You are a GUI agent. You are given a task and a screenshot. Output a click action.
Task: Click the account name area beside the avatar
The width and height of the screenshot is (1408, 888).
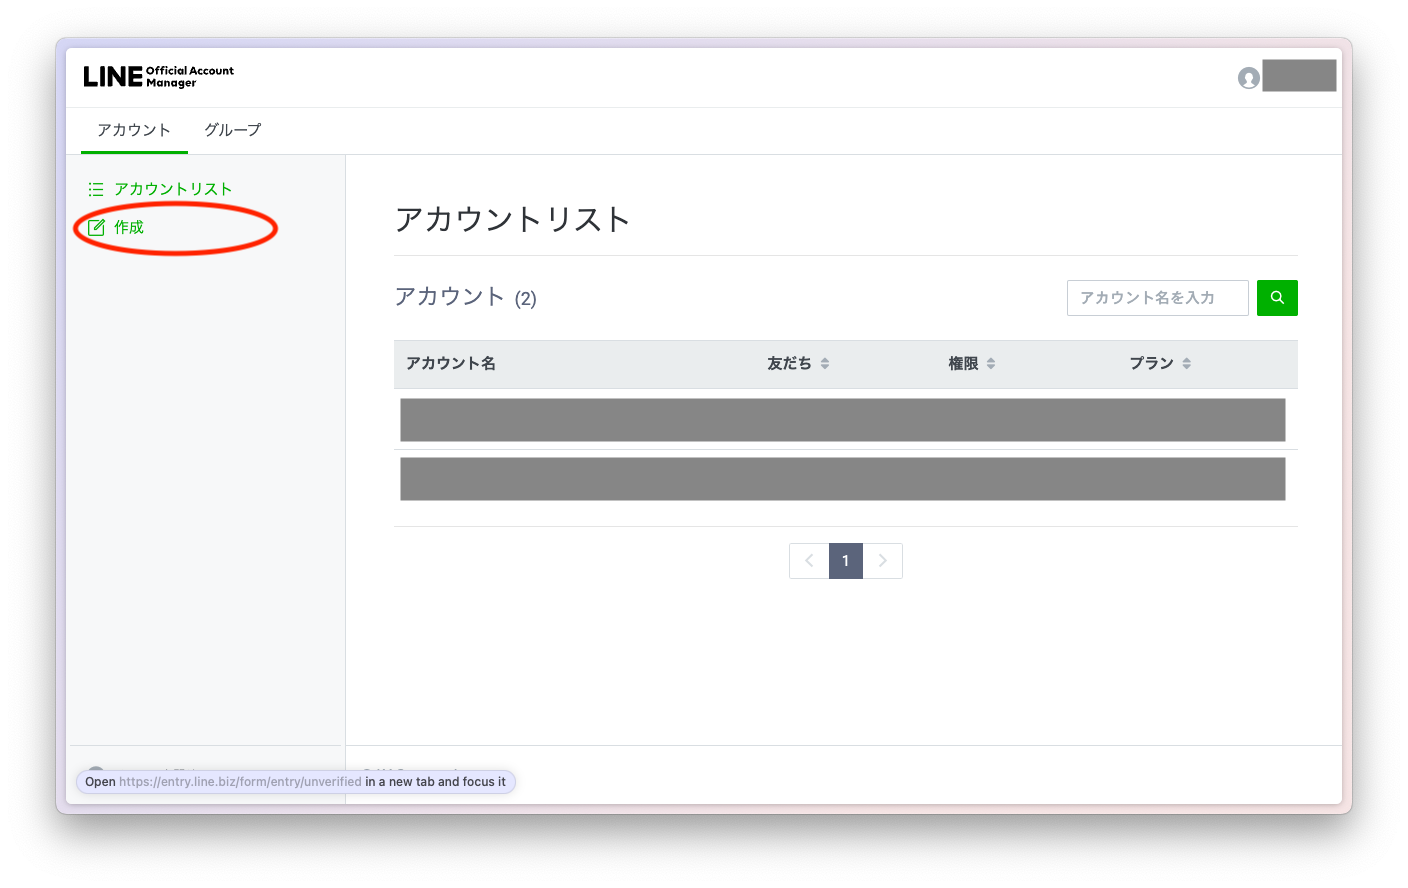[1299, 75]
